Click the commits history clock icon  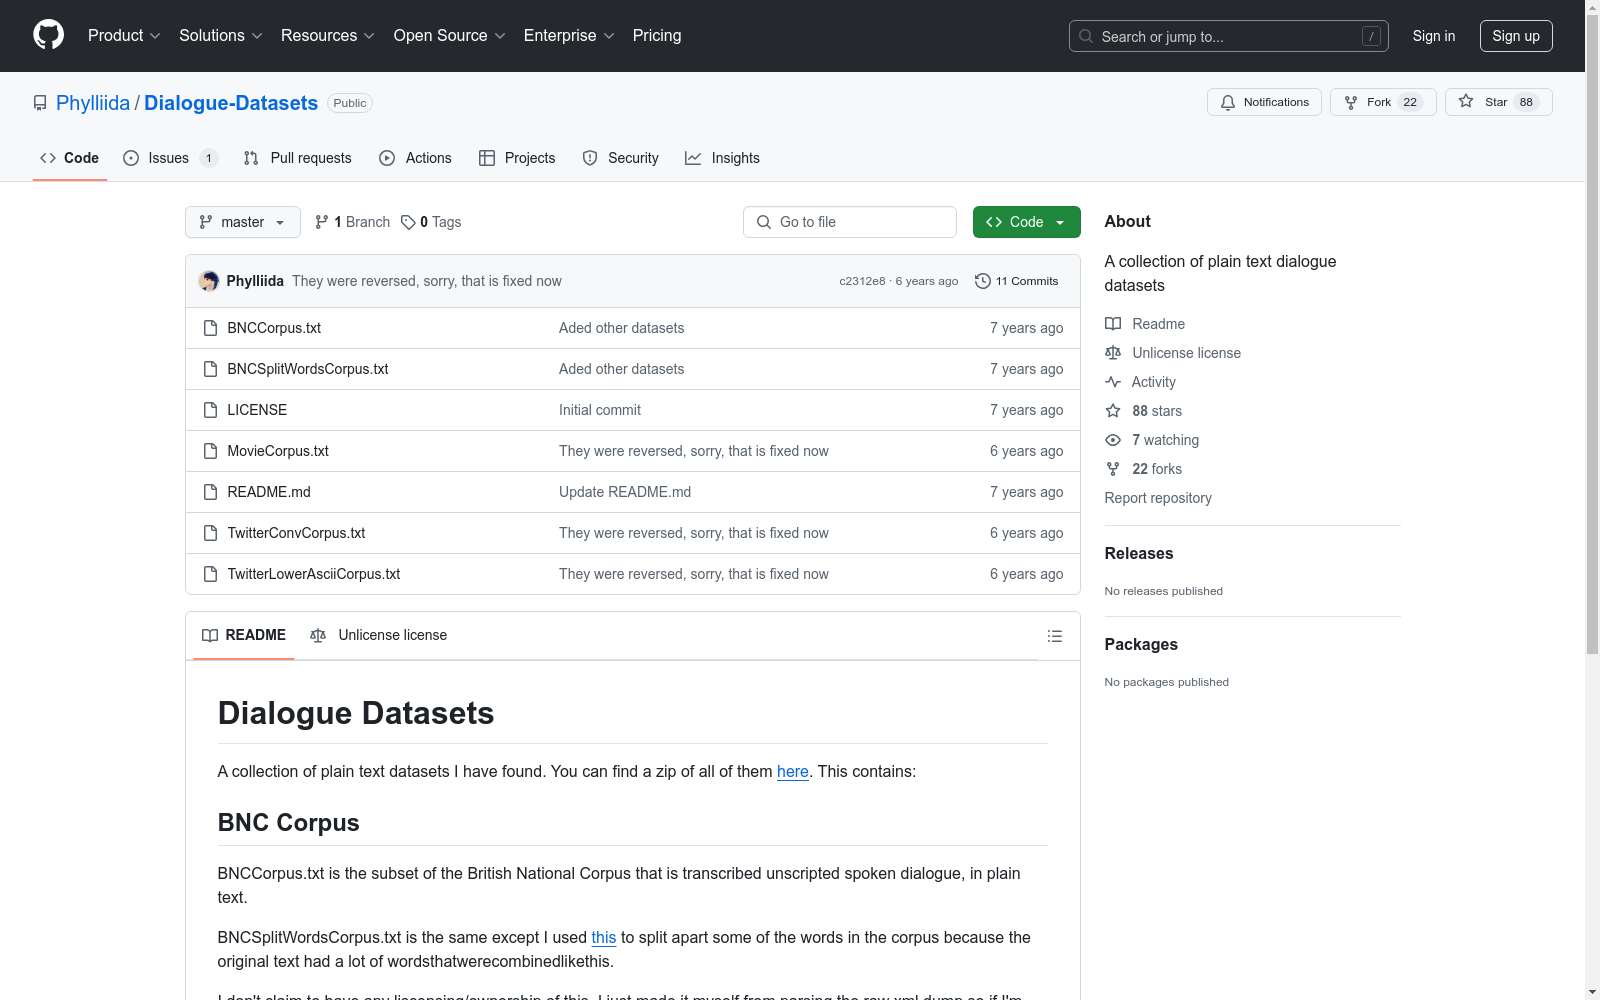coord(982,281)
